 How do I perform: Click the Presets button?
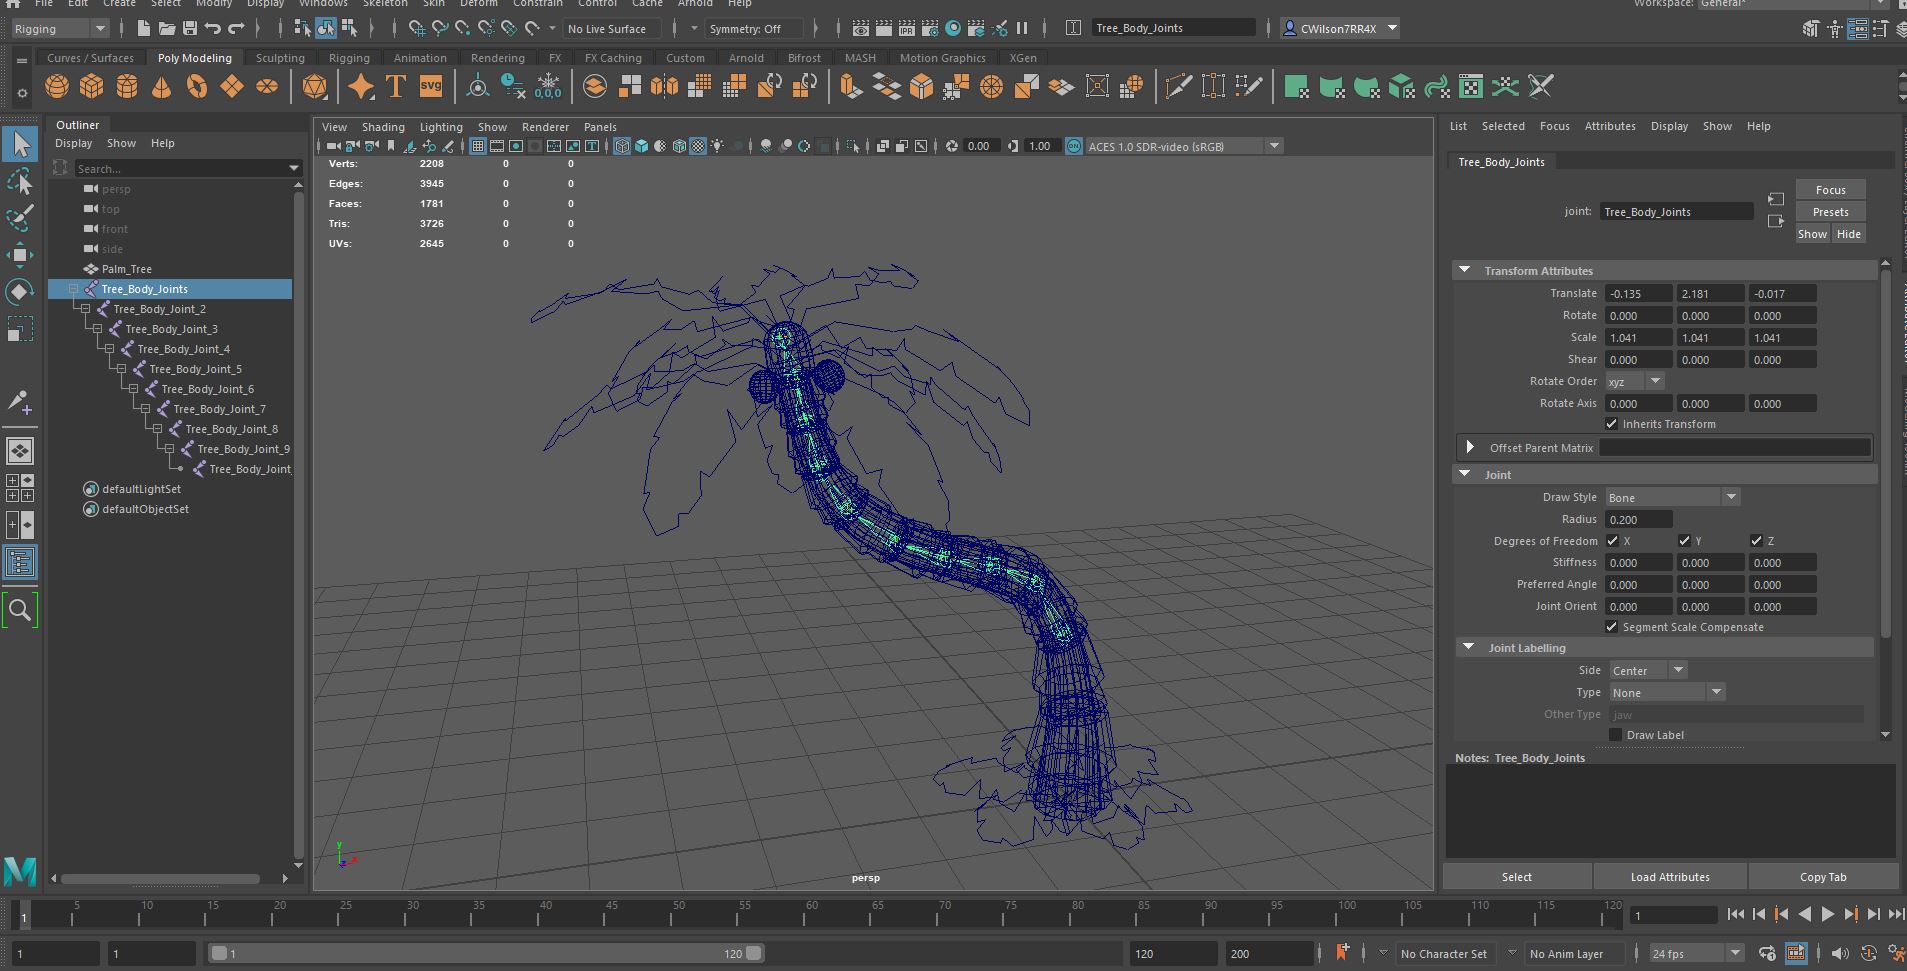(x=1830, y=212)
